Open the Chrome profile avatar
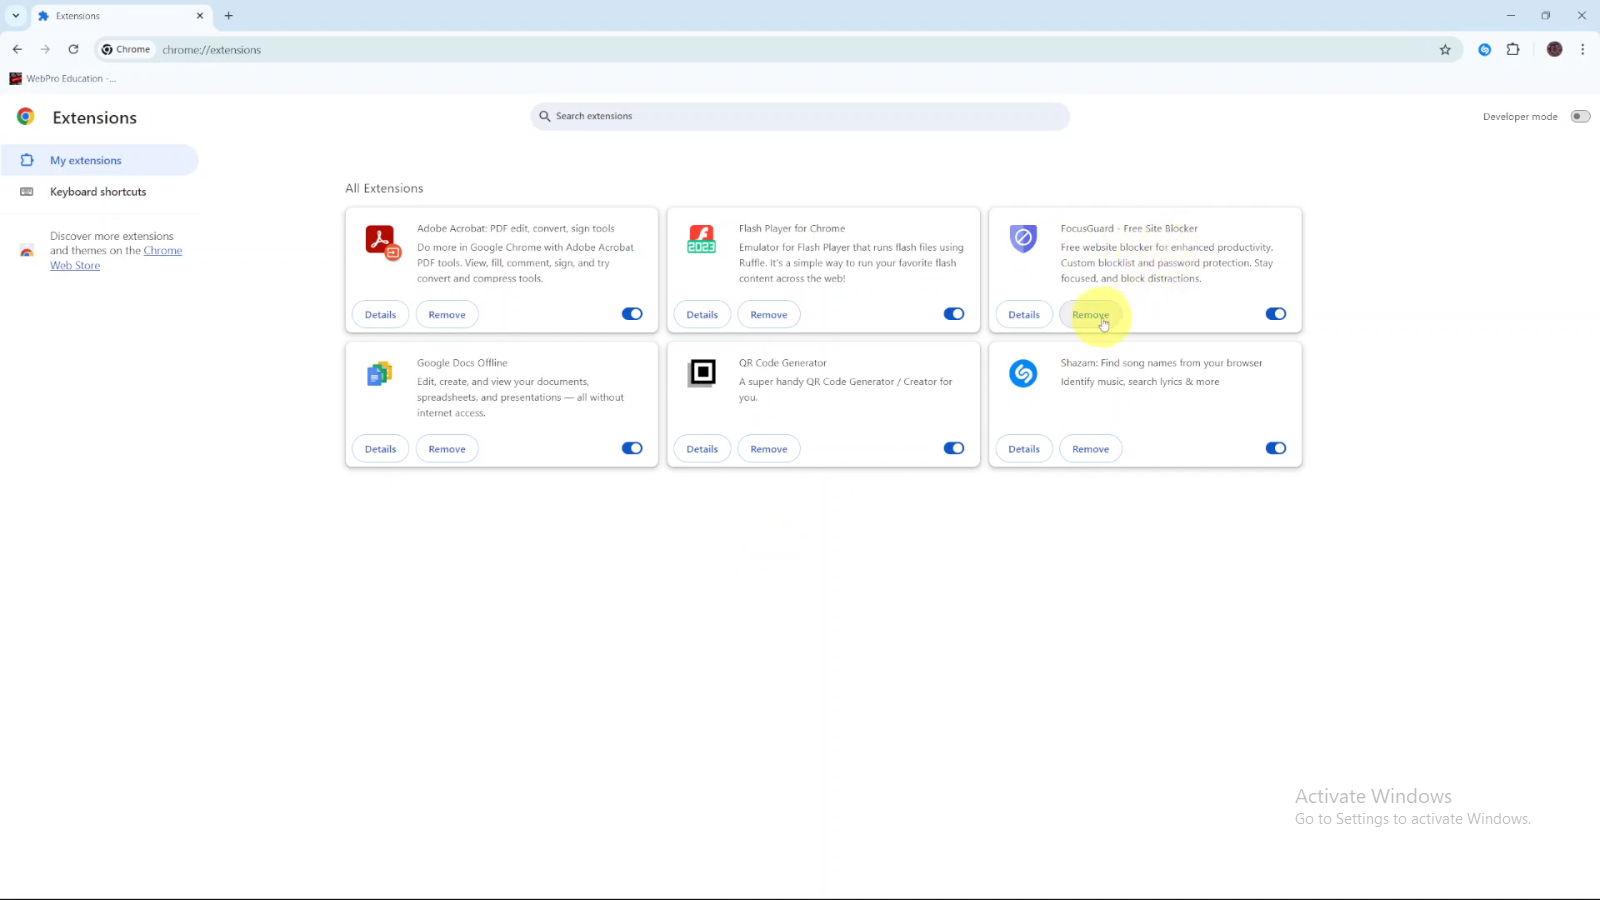Viewport: 1600px width, 900px height. (1554, 49)
